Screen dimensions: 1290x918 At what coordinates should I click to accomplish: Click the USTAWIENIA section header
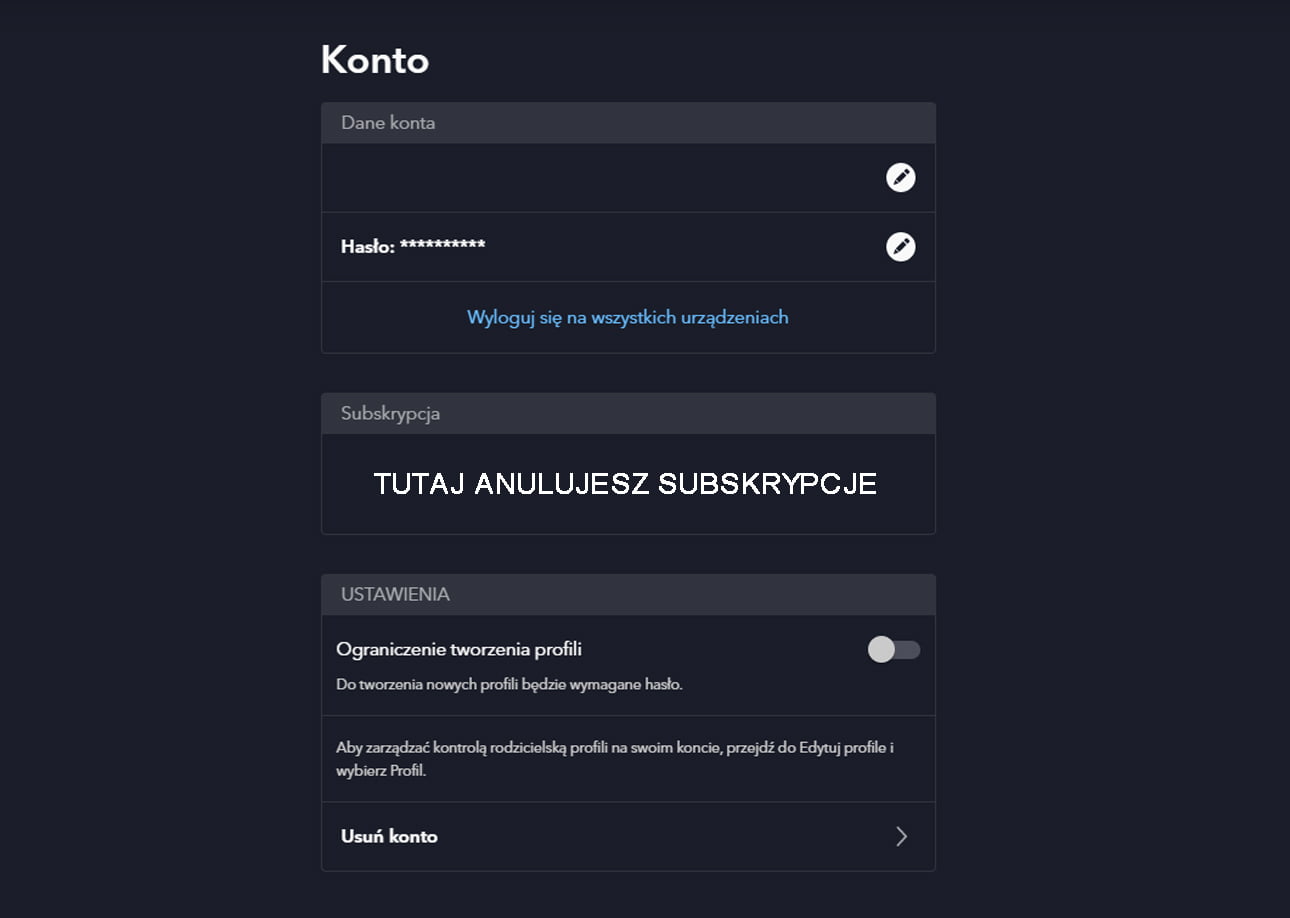[x=393, y=594]
